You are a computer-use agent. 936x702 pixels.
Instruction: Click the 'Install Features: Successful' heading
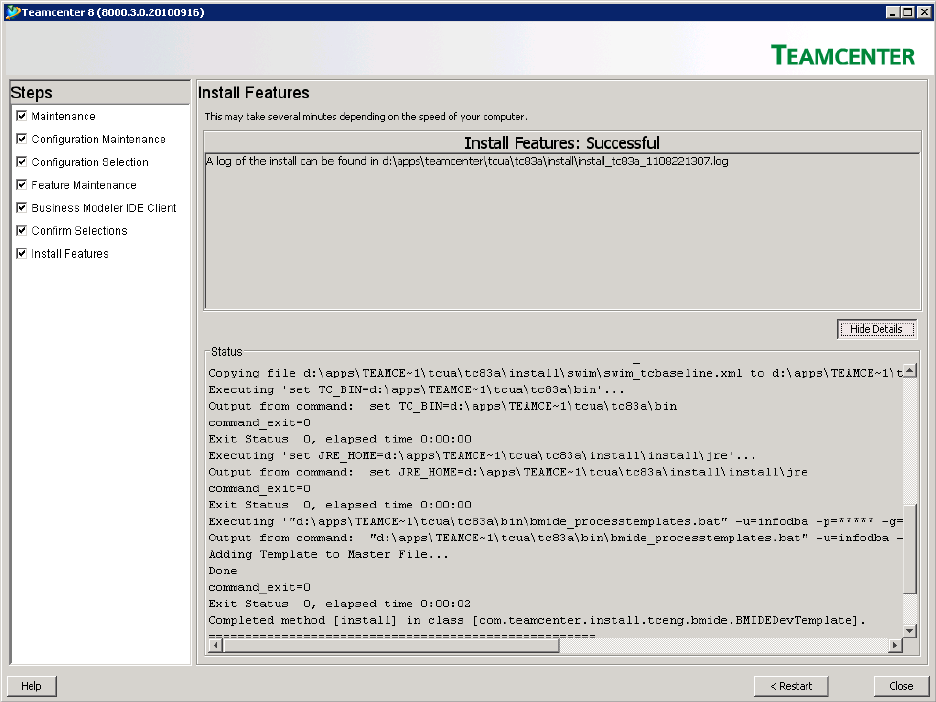[562, 143]
